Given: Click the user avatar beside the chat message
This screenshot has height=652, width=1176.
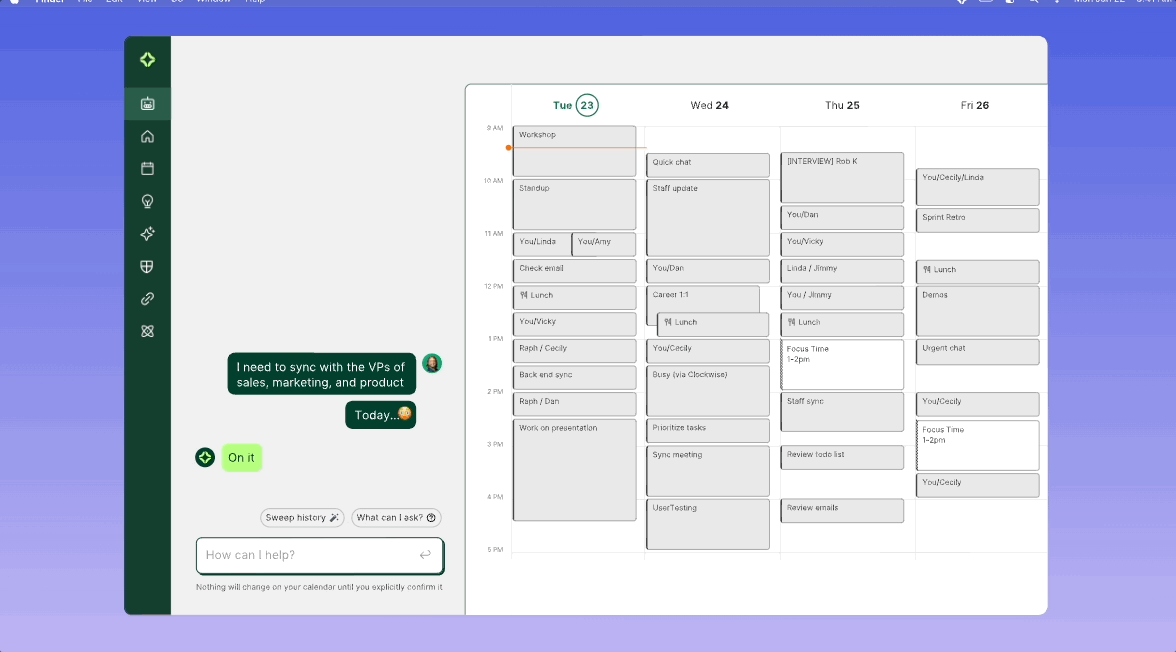Looking at the screenshot, I should (432, 364).
